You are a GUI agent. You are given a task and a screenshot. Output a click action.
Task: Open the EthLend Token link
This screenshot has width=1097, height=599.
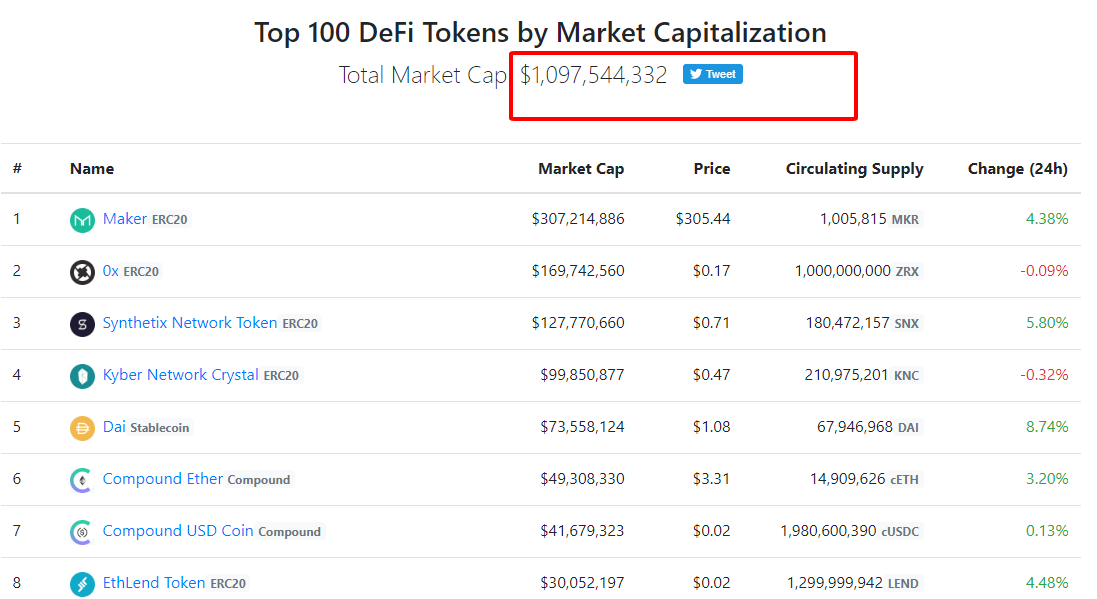point(154,583)
